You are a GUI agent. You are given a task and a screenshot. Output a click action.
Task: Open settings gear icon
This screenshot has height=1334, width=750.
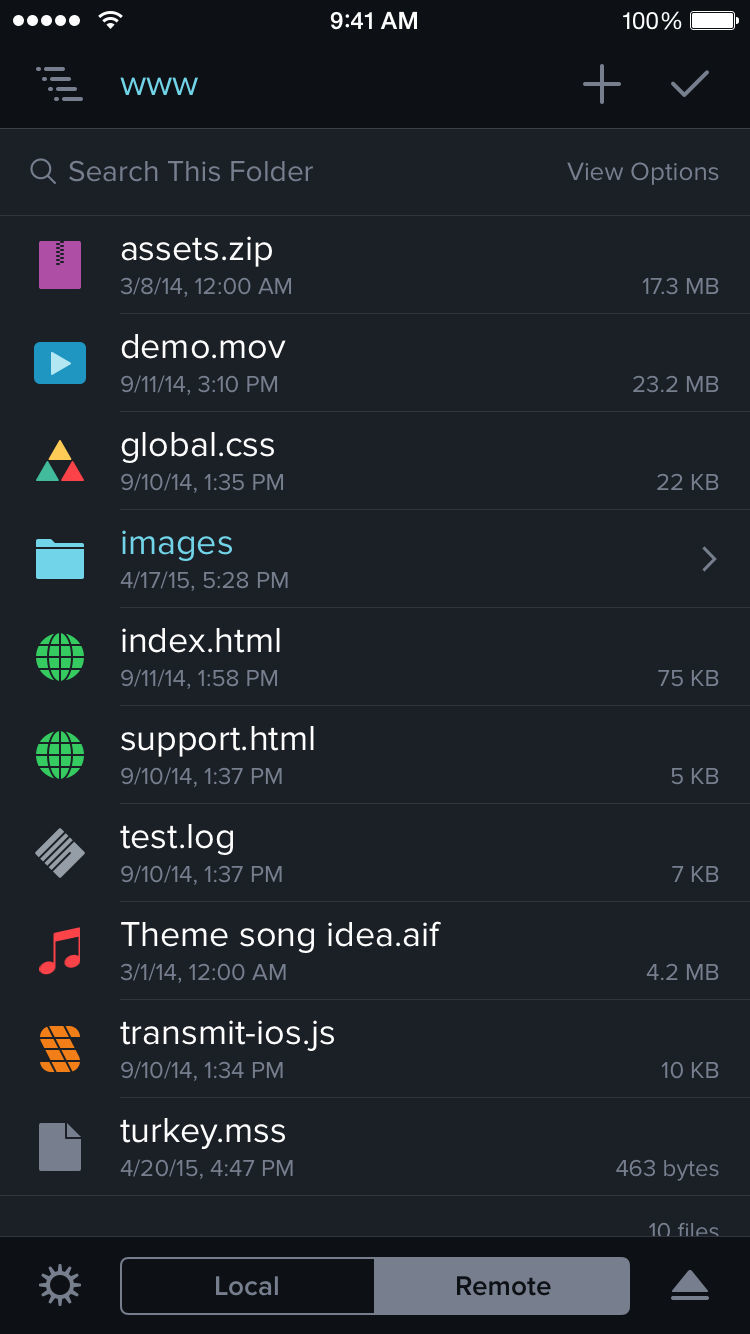tap(60, 1286)
